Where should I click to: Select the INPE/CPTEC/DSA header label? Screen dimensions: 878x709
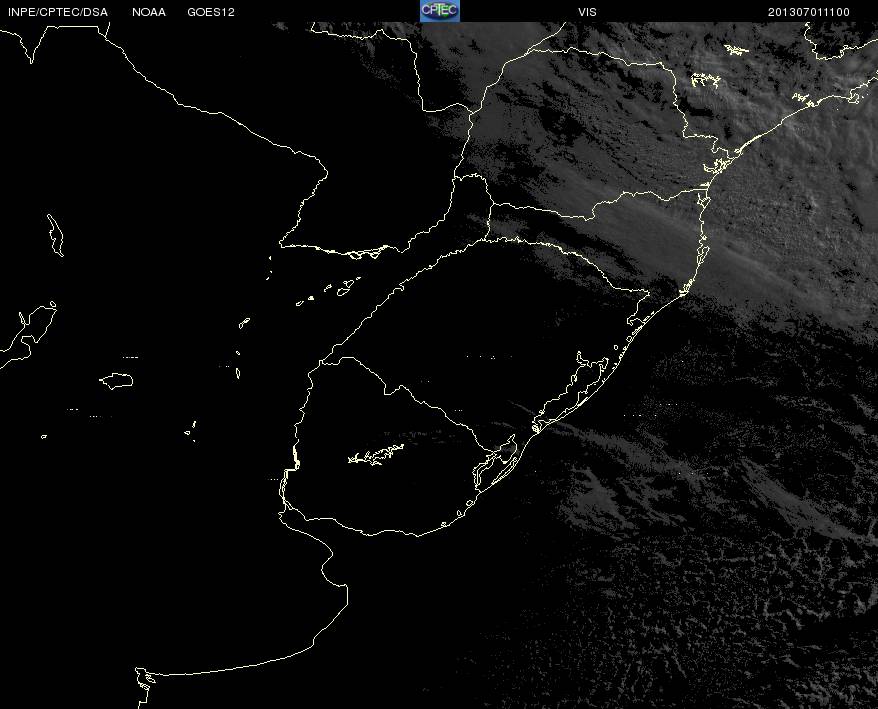pos(58,12)
